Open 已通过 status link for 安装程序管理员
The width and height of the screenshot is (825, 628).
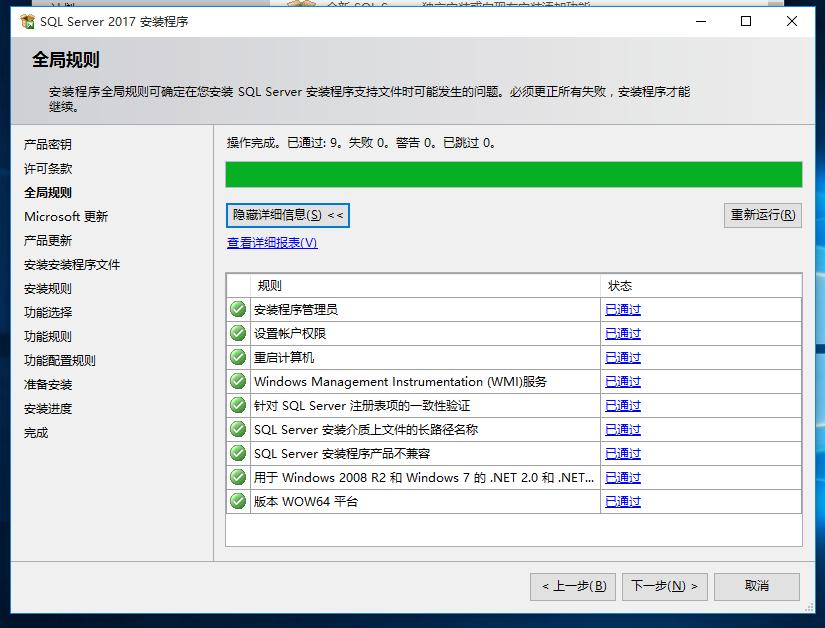click(x=623, y=310)
